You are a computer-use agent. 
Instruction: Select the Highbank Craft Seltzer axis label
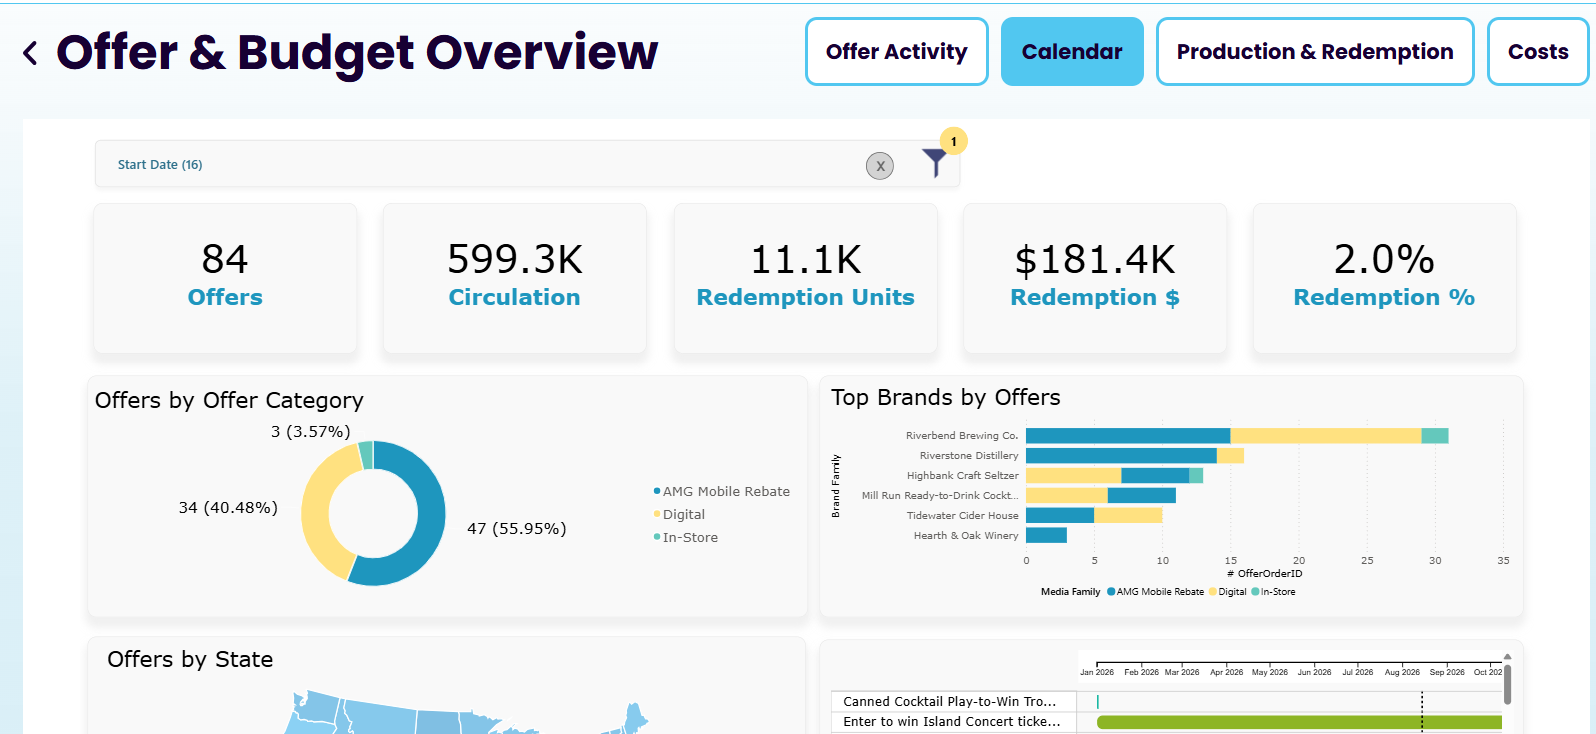(963, 475)
